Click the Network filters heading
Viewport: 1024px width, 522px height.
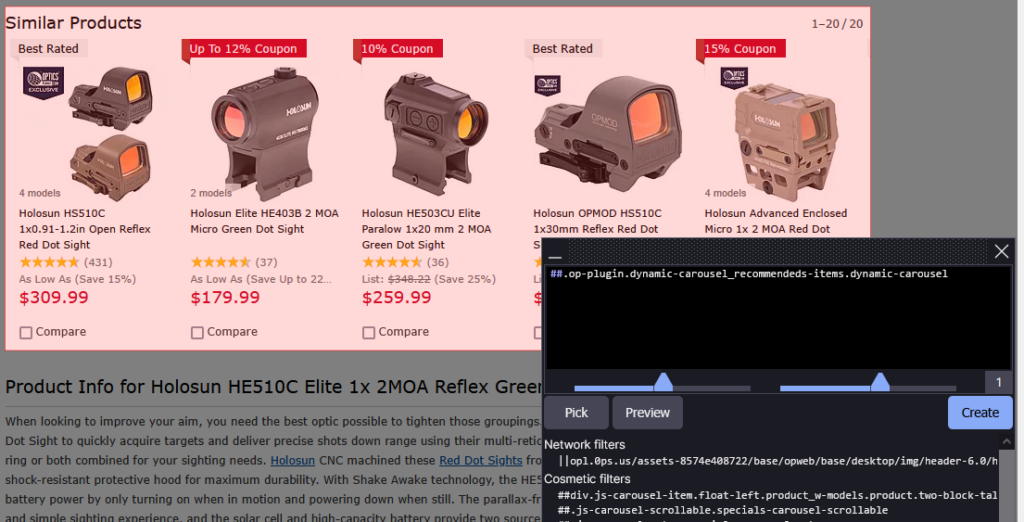pyautogui.click(x=584, y=444)
